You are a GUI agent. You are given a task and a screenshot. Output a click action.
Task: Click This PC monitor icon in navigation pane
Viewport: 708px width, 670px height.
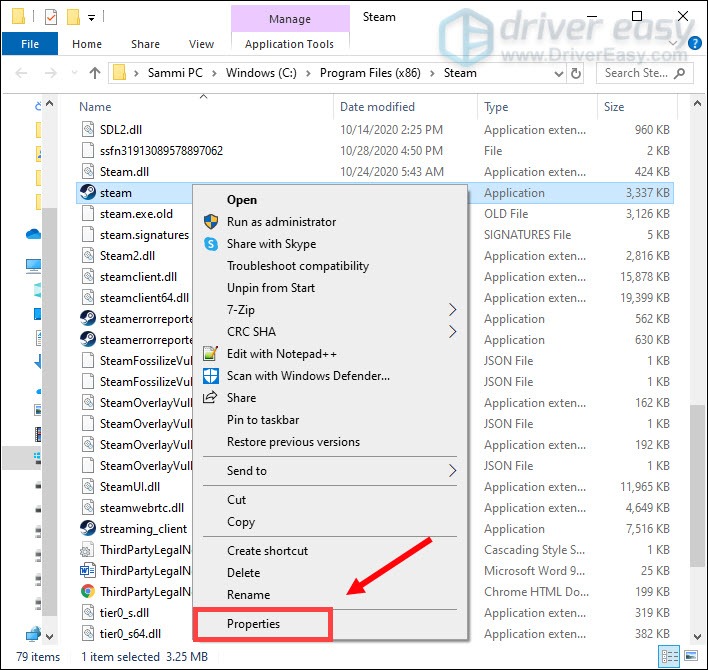(x=33, y=266)
